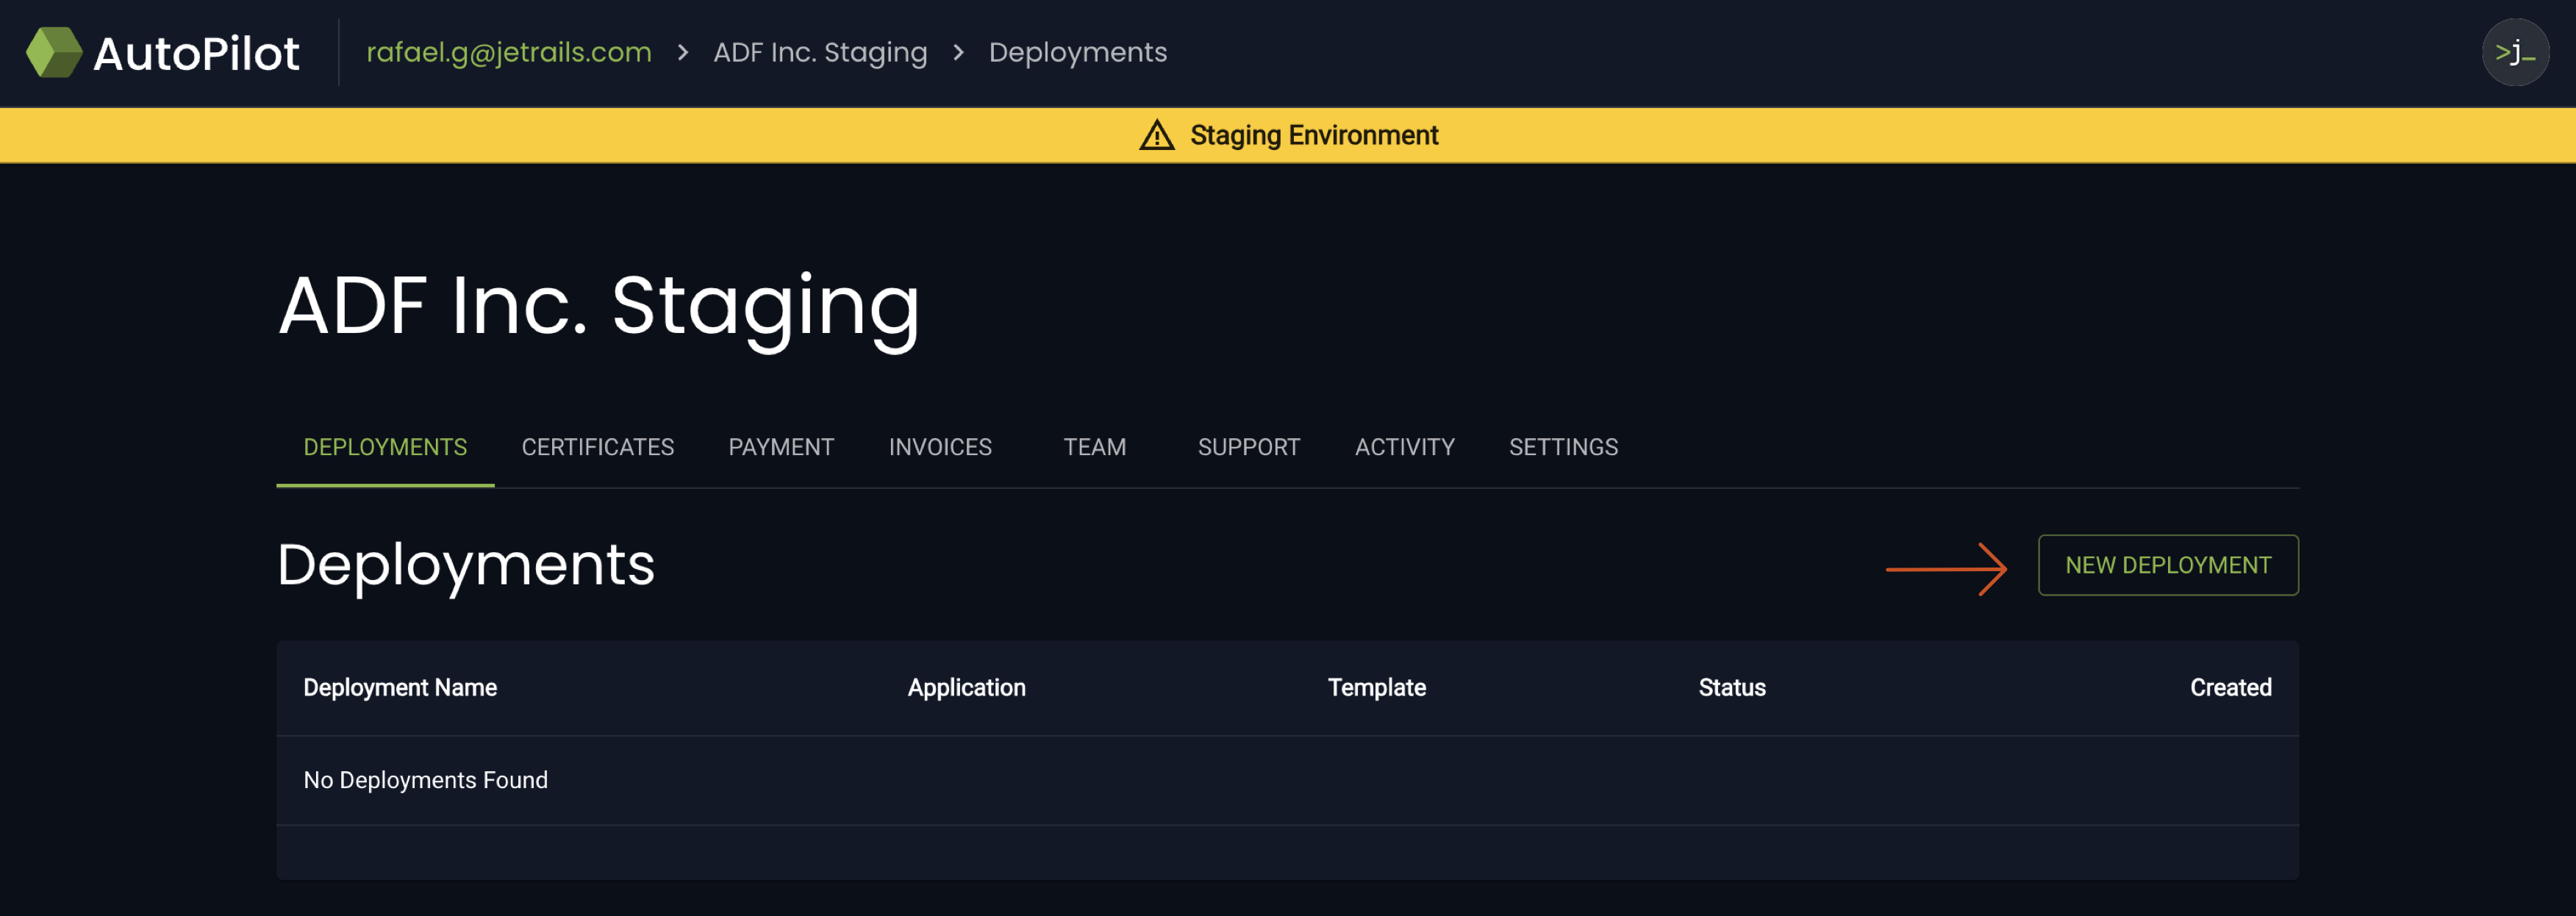Switch to the CERTIFICATES tab

(597, 447)
